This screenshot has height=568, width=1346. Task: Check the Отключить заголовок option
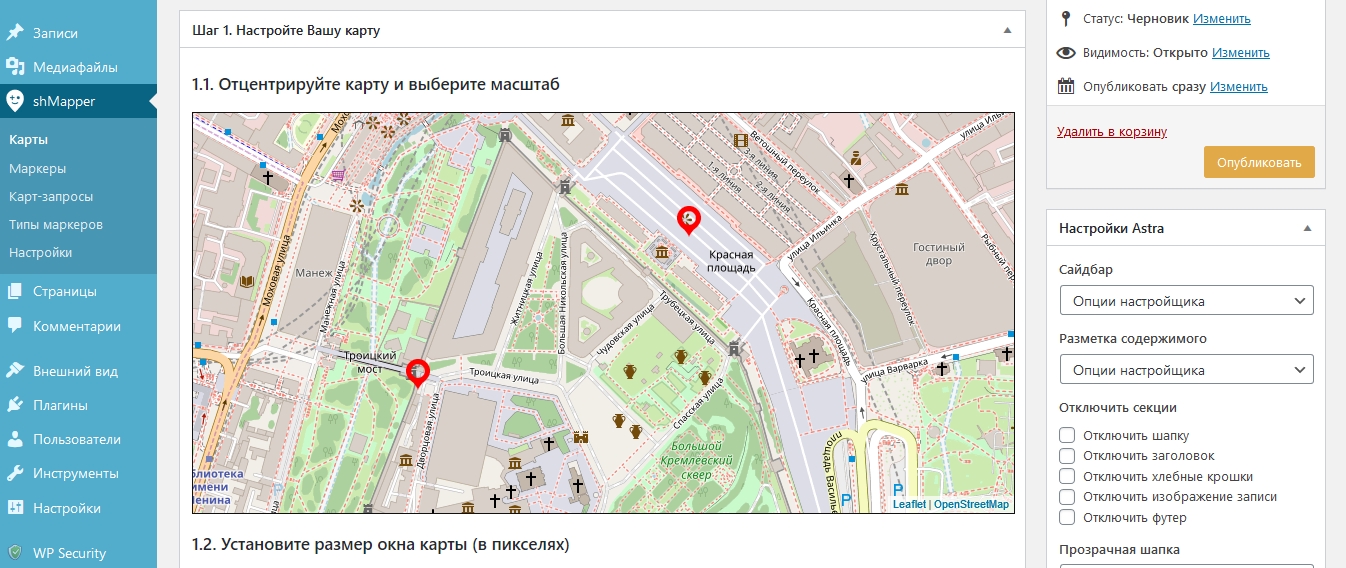coord(1067,456)
